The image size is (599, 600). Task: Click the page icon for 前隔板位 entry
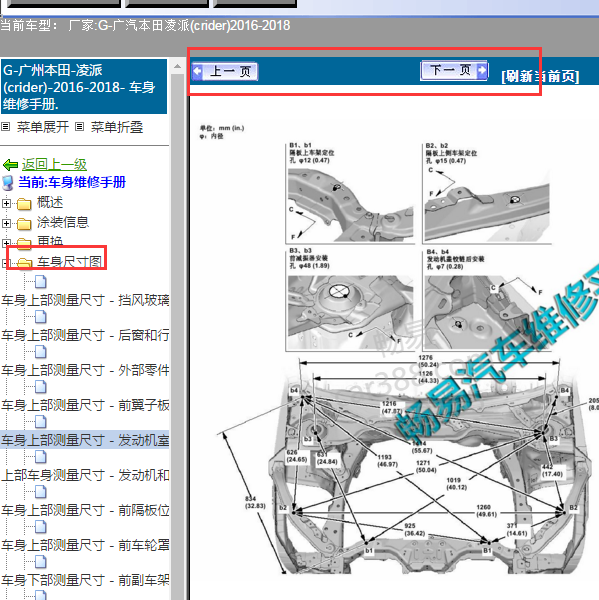coord(41,492)
